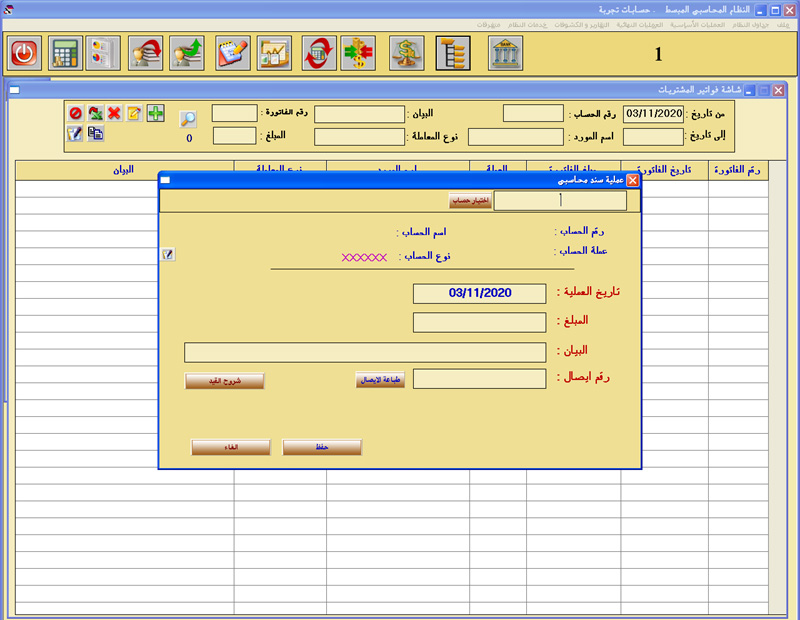Click the اختيار حساب choose account button
This screenshot has height=620, width=800.
[470, 201]
